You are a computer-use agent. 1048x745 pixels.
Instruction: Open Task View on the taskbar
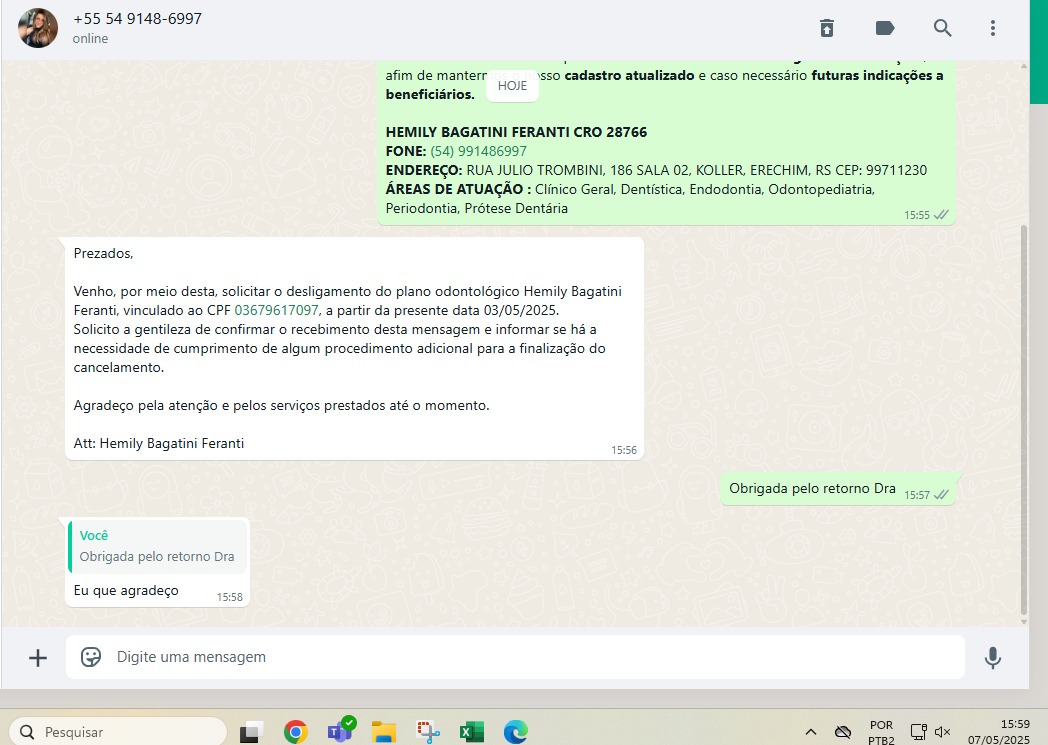pyautogui.click(x=251, y=732)
